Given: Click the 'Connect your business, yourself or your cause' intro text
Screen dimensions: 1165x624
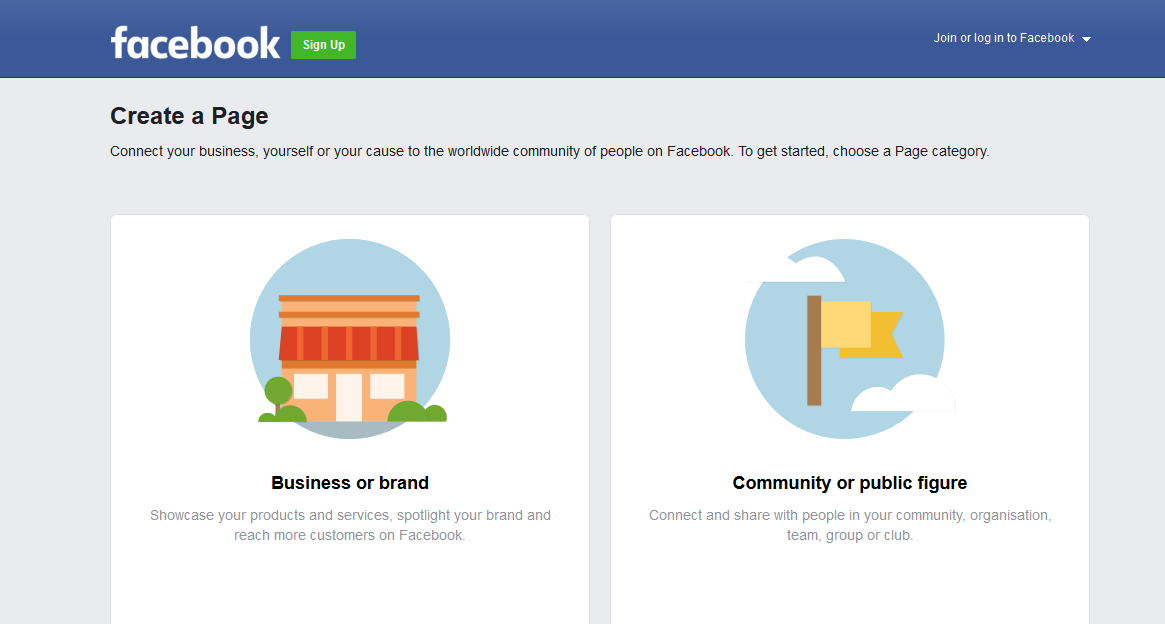Looking at the screenshot, I should point(550,152).
